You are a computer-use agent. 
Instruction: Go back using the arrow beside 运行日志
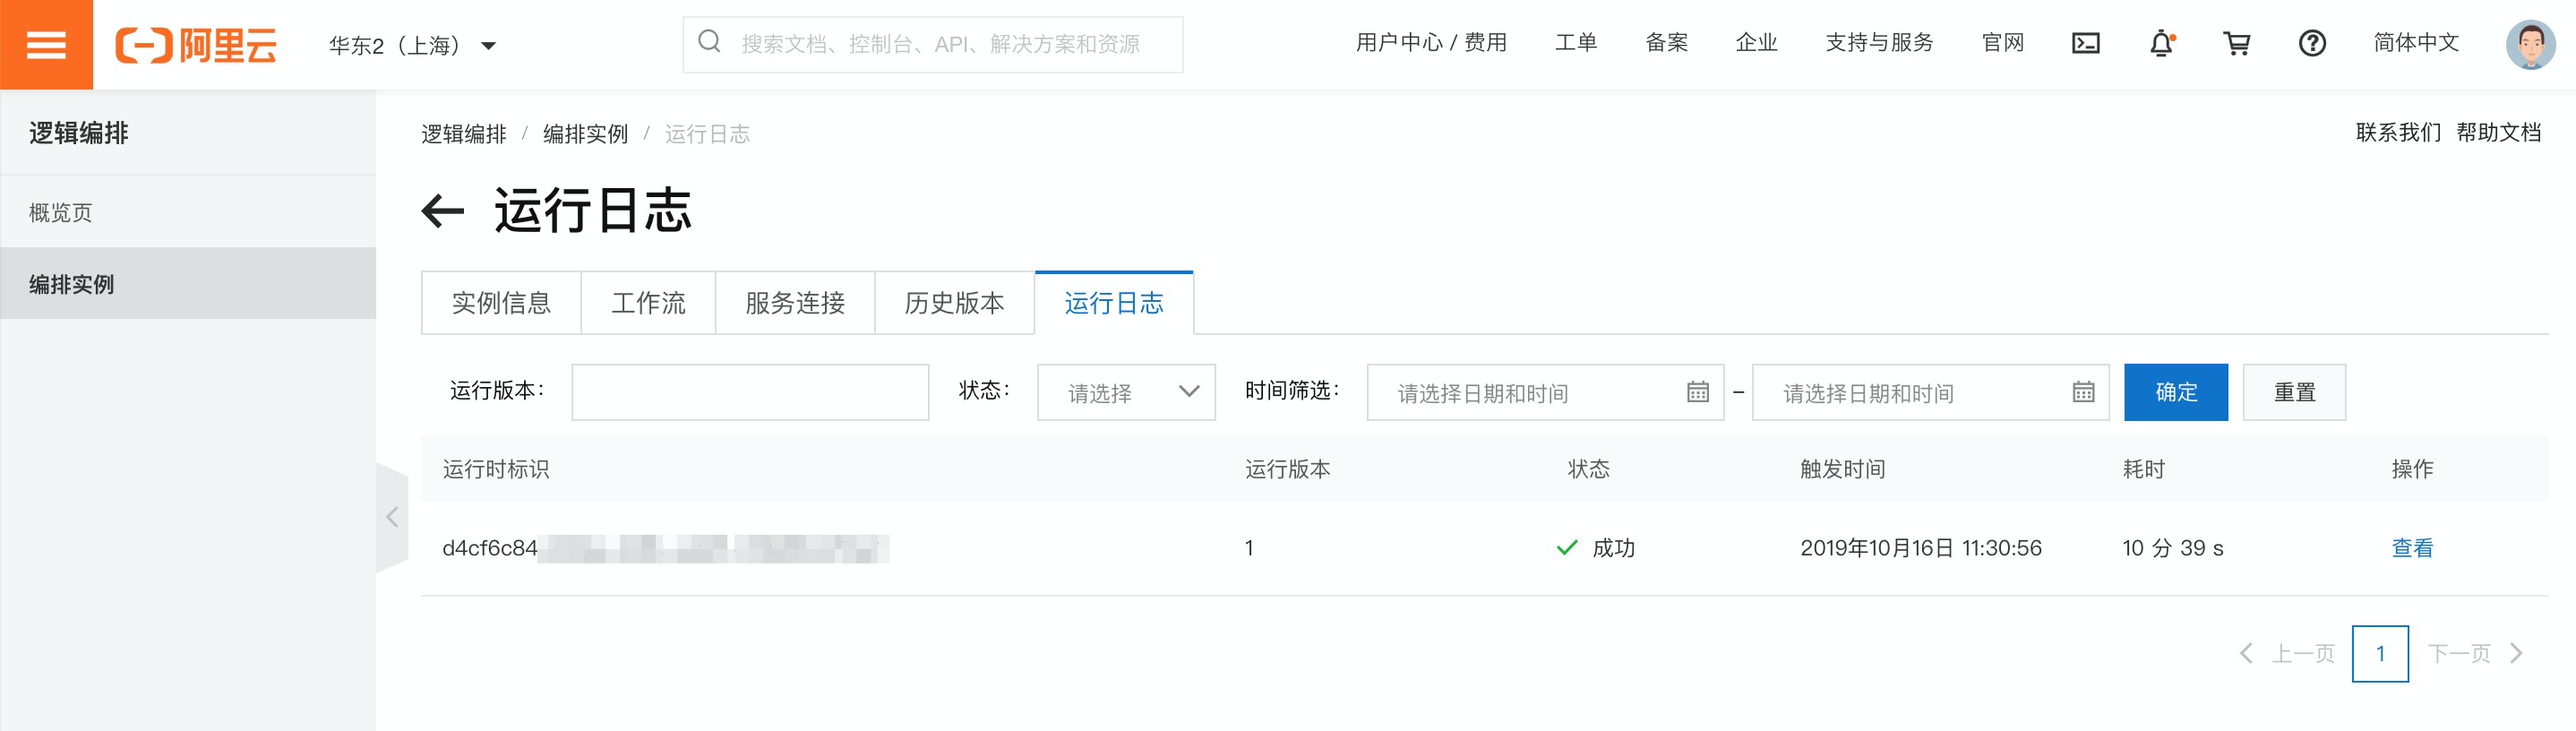pyautogui.click(x=442, y=211)
